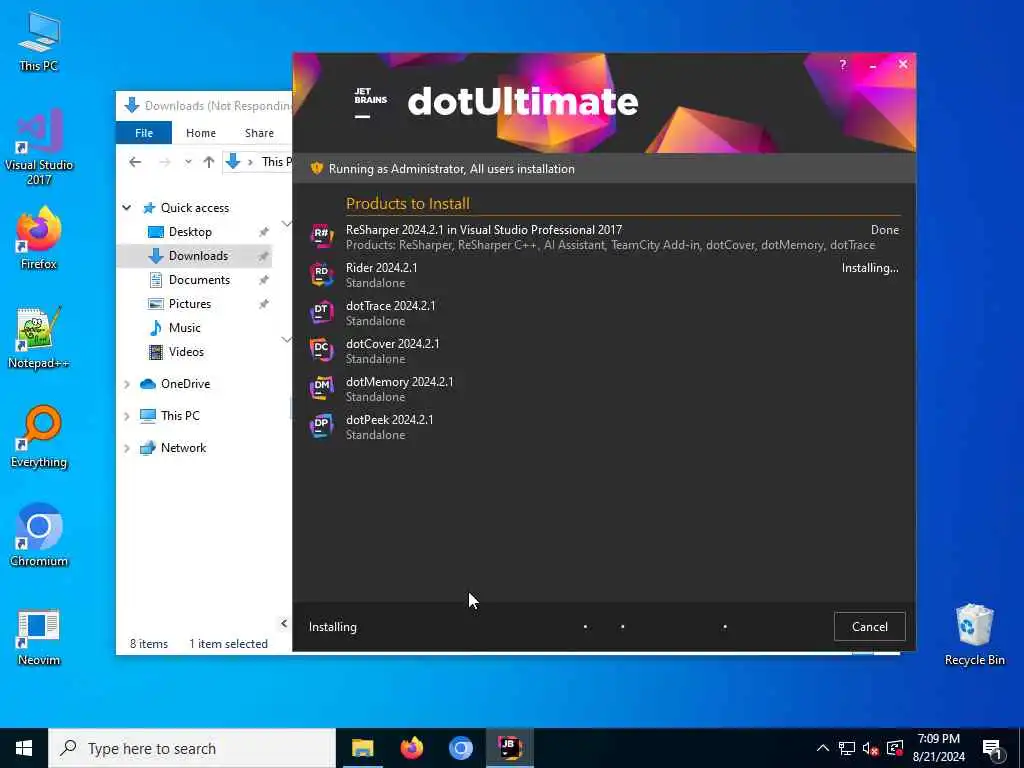Expand the Network tree node

pos(127,448)
